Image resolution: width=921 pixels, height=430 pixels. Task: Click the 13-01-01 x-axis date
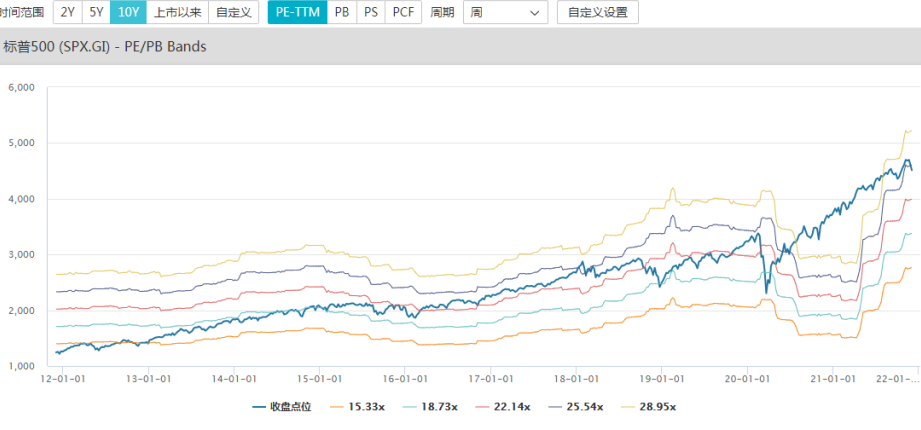point(148,379)
